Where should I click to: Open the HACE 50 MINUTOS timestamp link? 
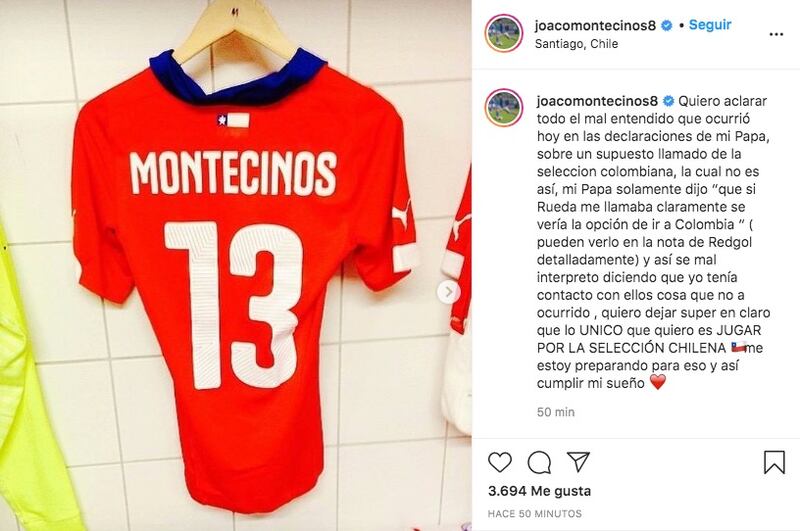coord(535,514)
